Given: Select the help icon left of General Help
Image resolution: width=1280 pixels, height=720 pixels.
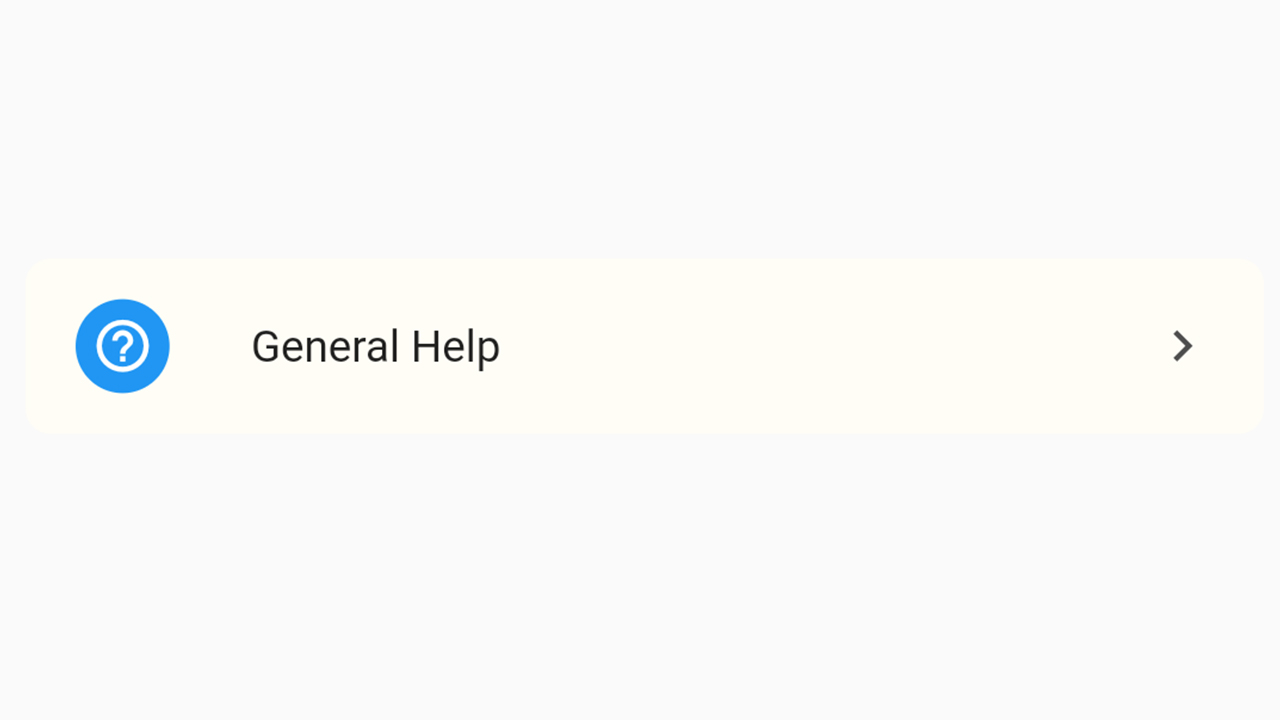Looking at the screenshot, I should pyautogui.click(x=122, y=346).
